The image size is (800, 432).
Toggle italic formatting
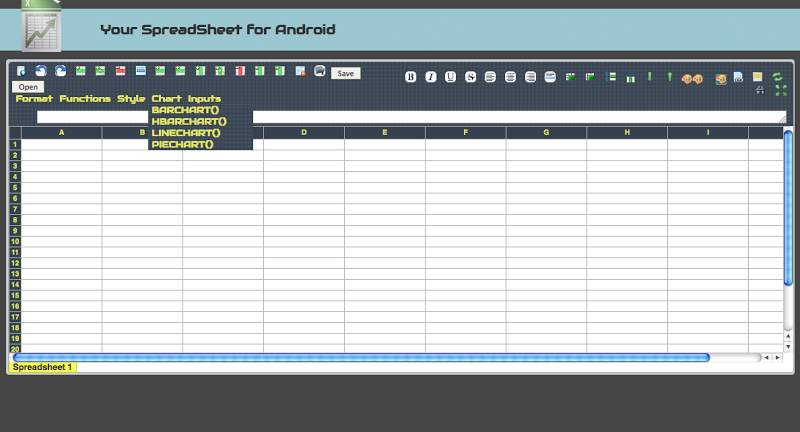coord(431,77)
